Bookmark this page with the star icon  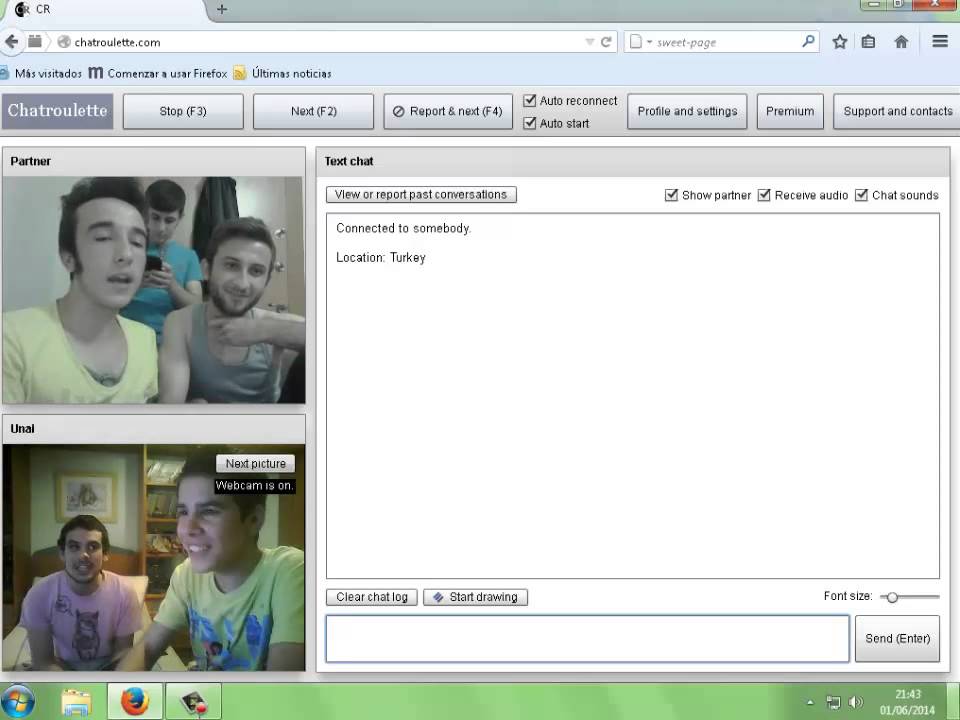click(839, 42)
